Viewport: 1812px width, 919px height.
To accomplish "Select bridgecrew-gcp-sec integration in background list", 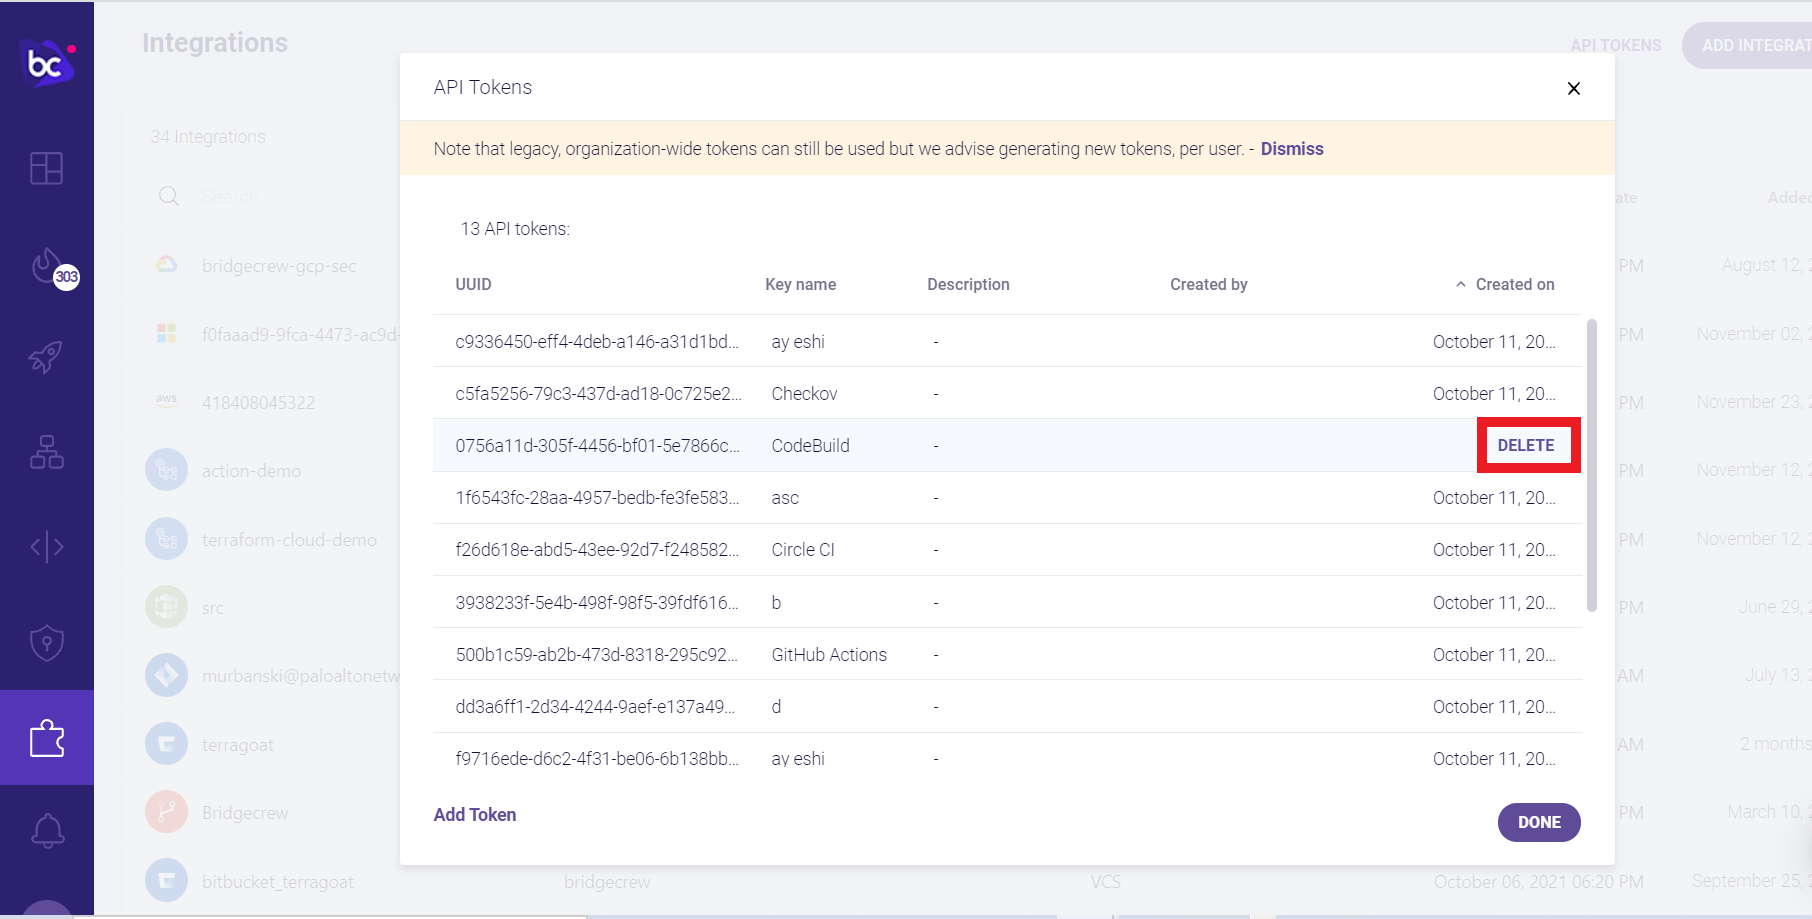I will click(x=279, y=266).
